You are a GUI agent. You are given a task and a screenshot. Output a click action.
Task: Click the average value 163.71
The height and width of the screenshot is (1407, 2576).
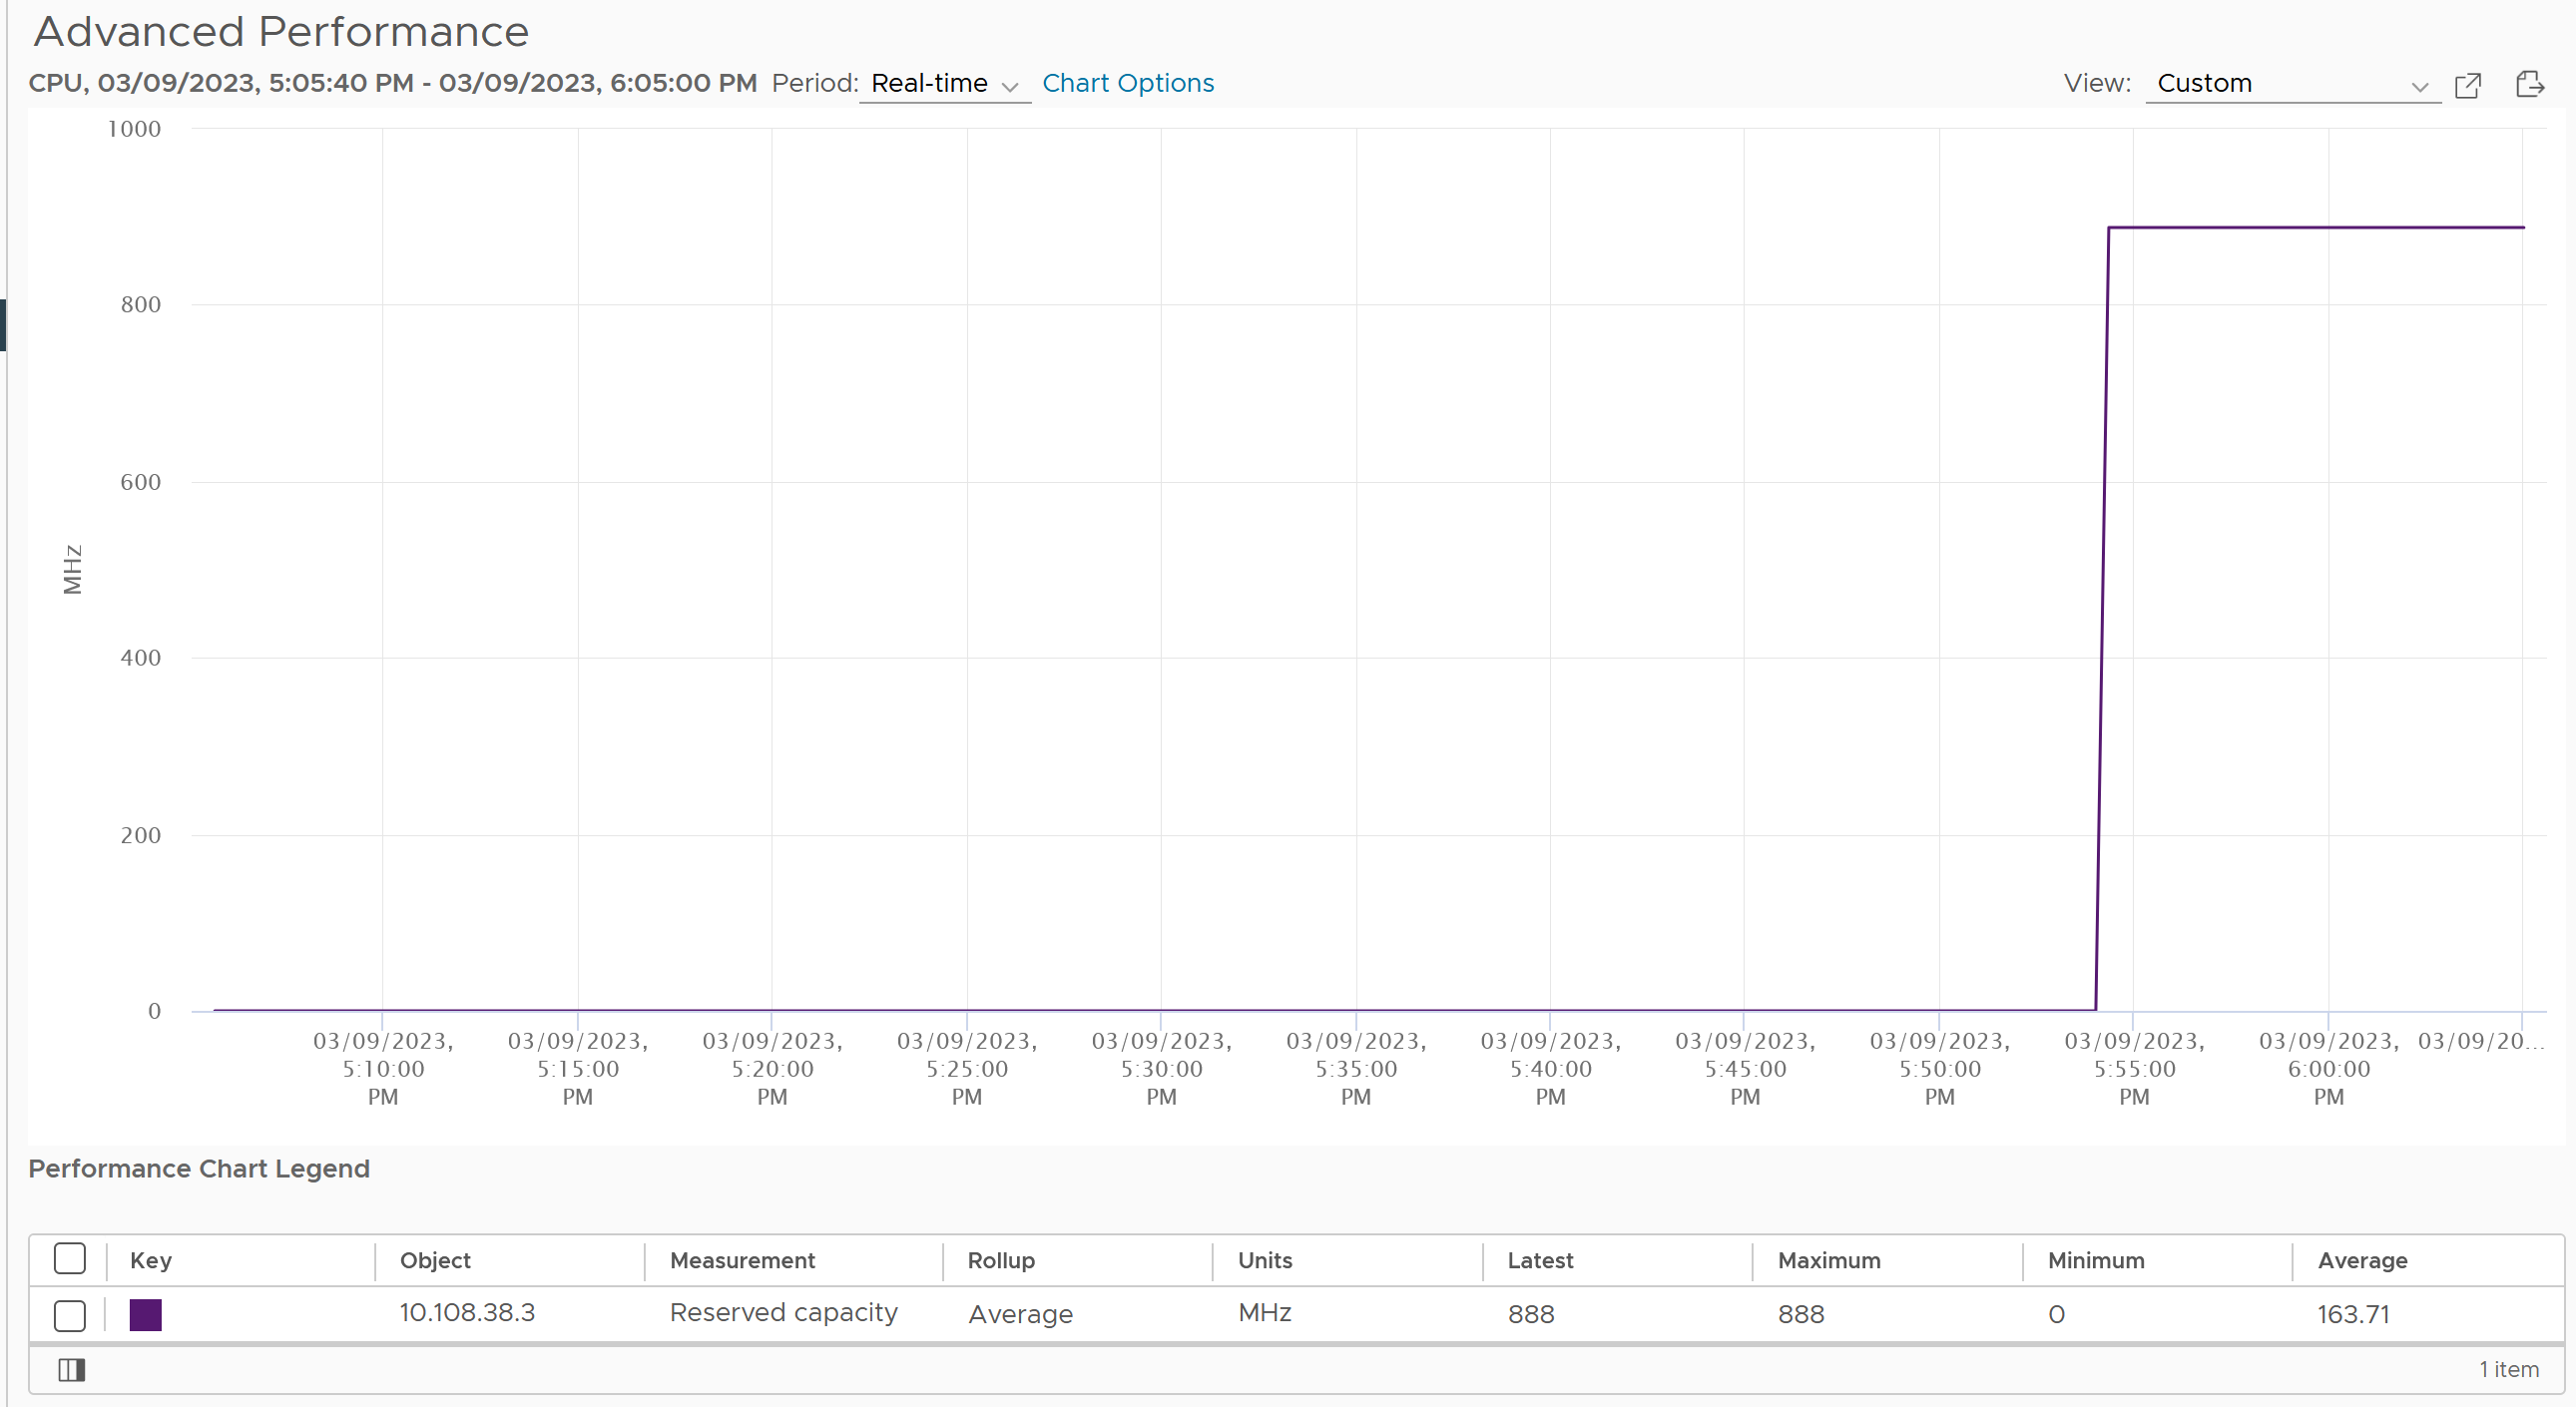[x=2353, y=1314]
